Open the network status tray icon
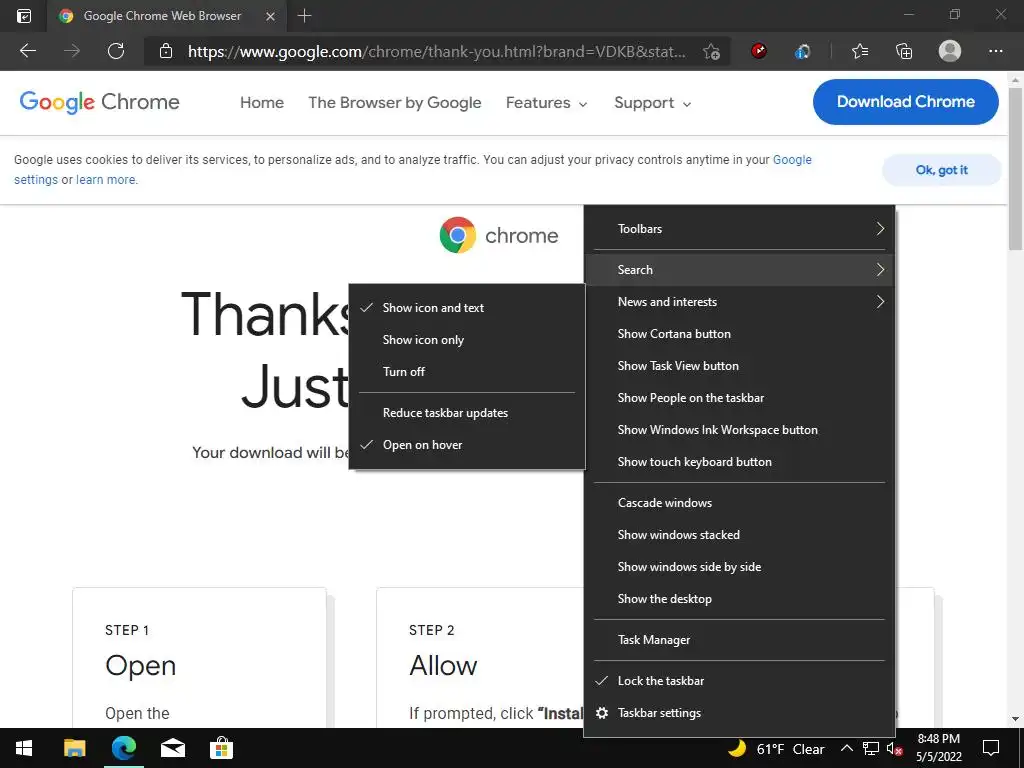The width and height of the screenshot is (1024, 768). [x=871, y=748]
